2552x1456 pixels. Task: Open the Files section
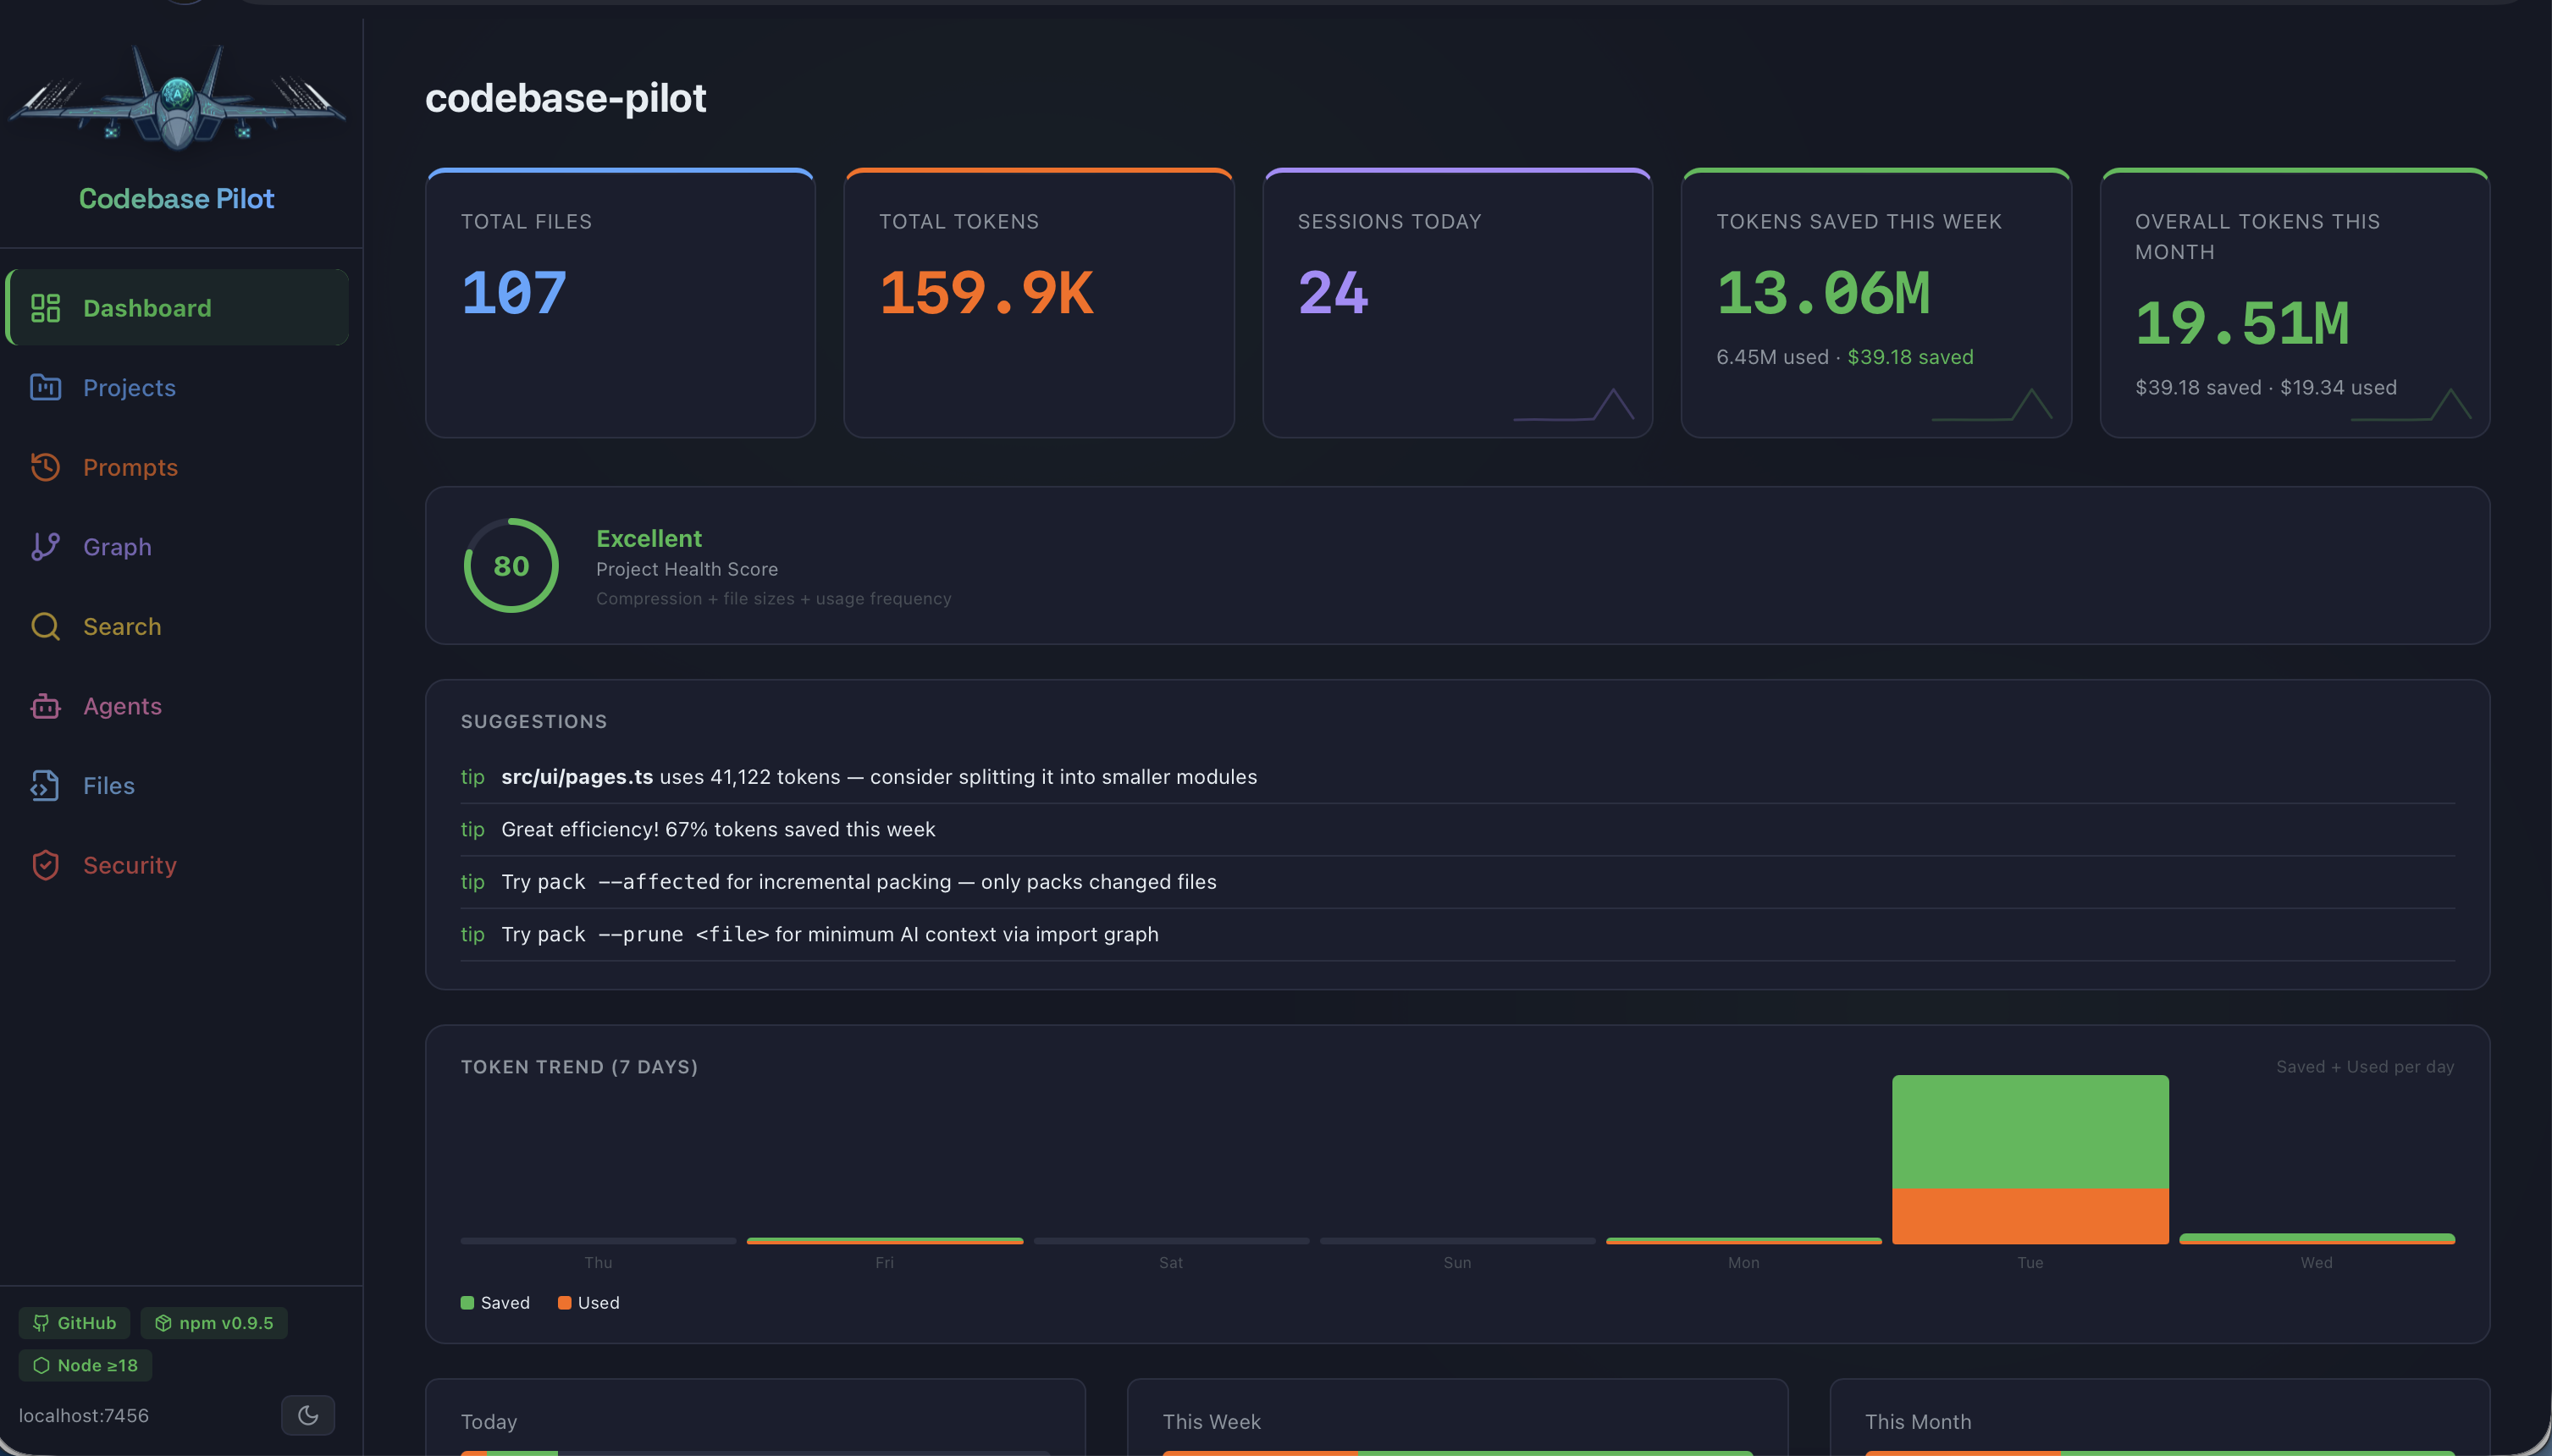pyautogui.click(x=108, y=785)
